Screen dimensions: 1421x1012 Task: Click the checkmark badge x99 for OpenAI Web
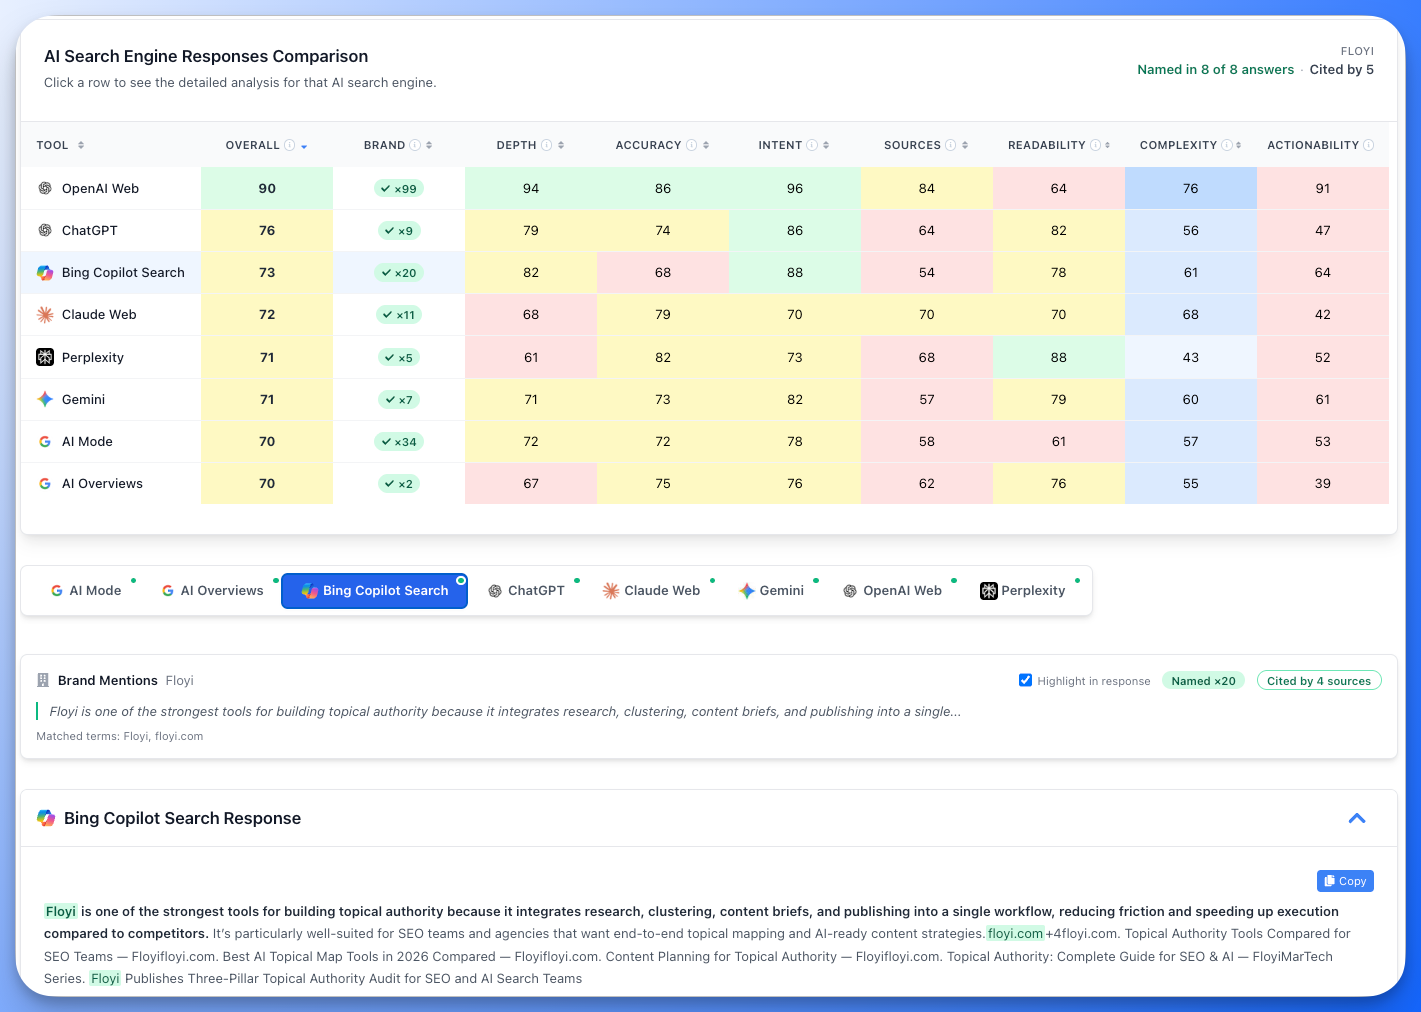point(399,188)
